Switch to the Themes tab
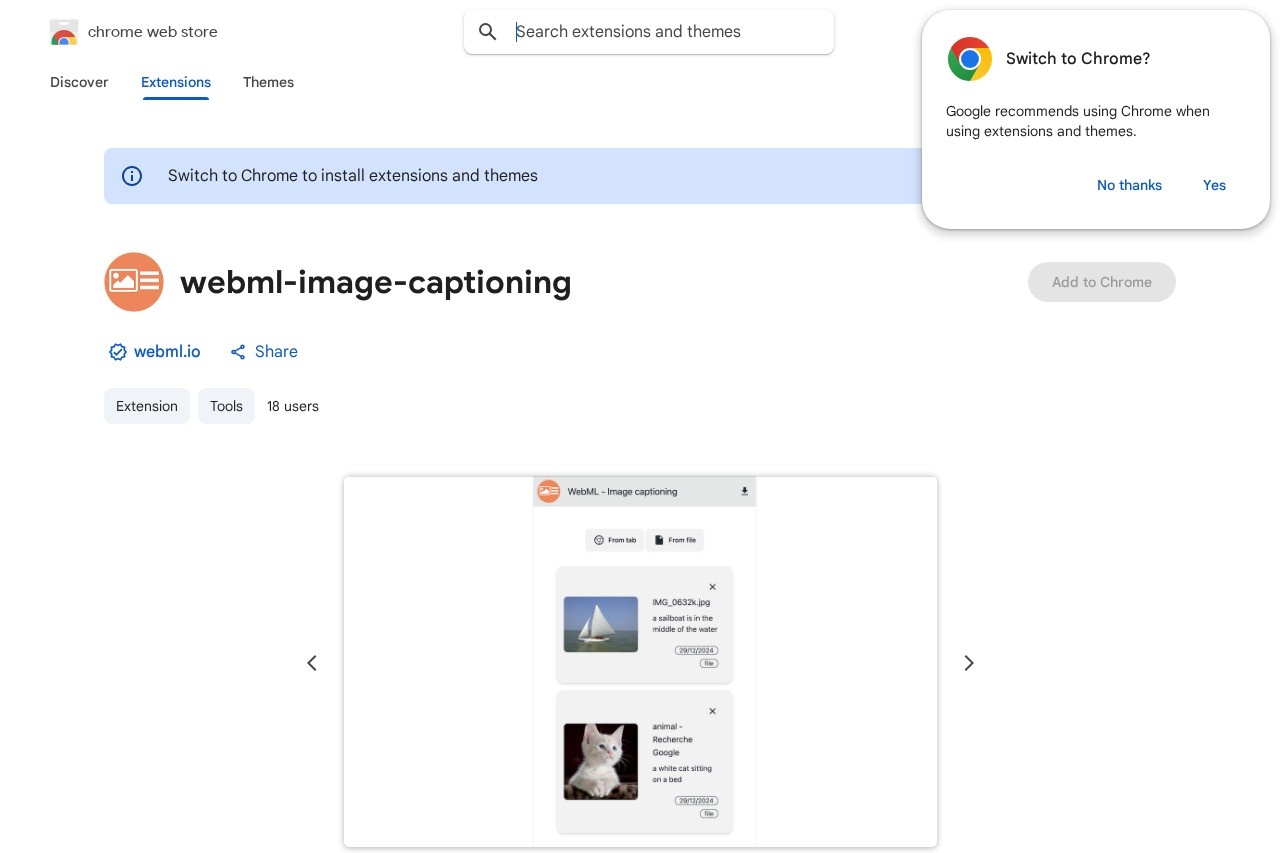1280x853 pixels. (268, 83)
